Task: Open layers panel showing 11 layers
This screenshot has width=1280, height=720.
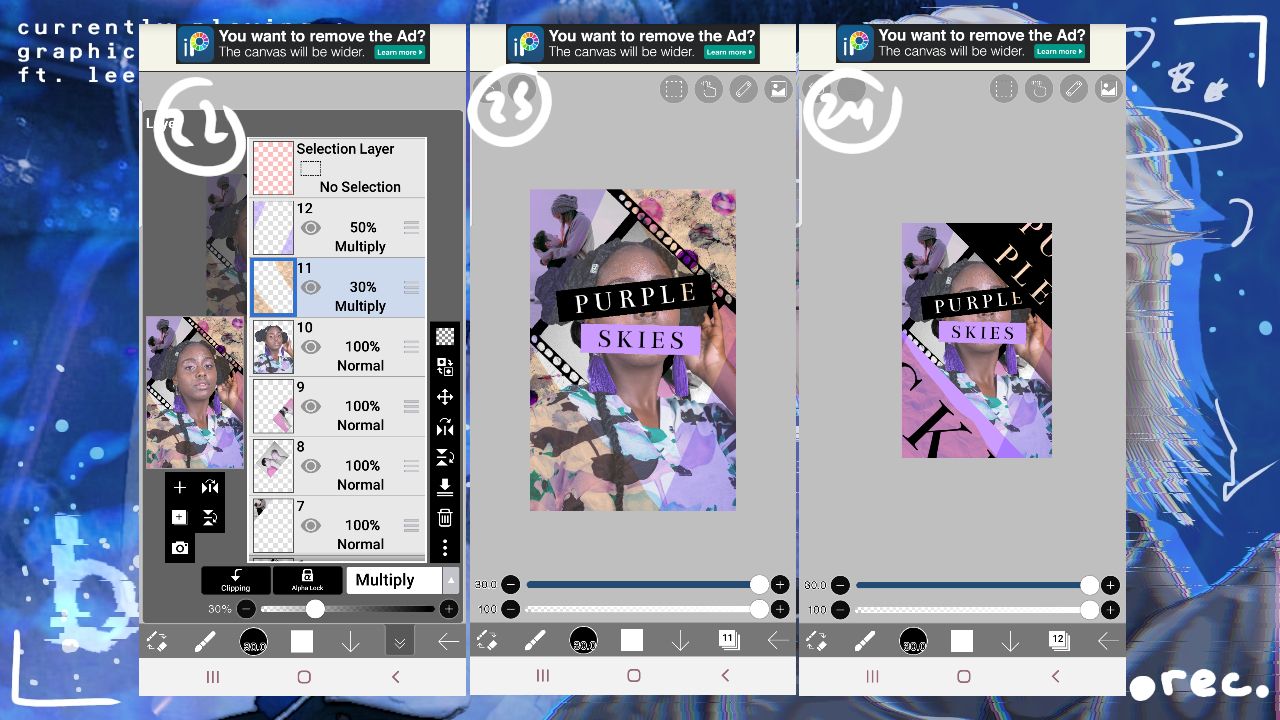Action: tap(728, 640)
